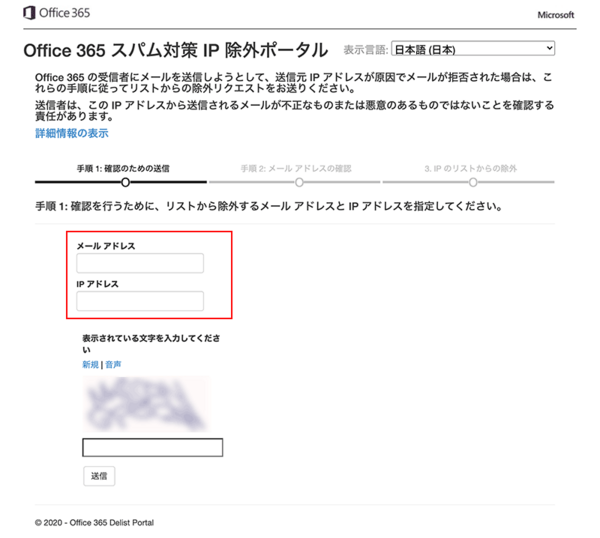Click the メール アドレス label

coord(106,246)
